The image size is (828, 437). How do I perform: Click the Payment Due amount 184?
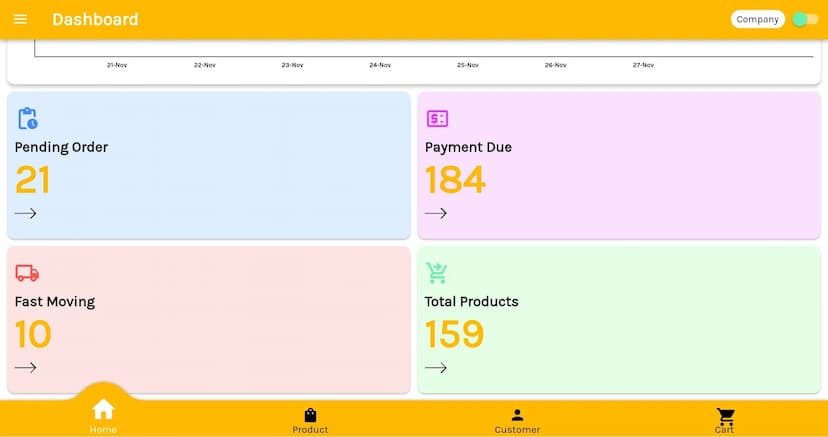coord(455,180)
